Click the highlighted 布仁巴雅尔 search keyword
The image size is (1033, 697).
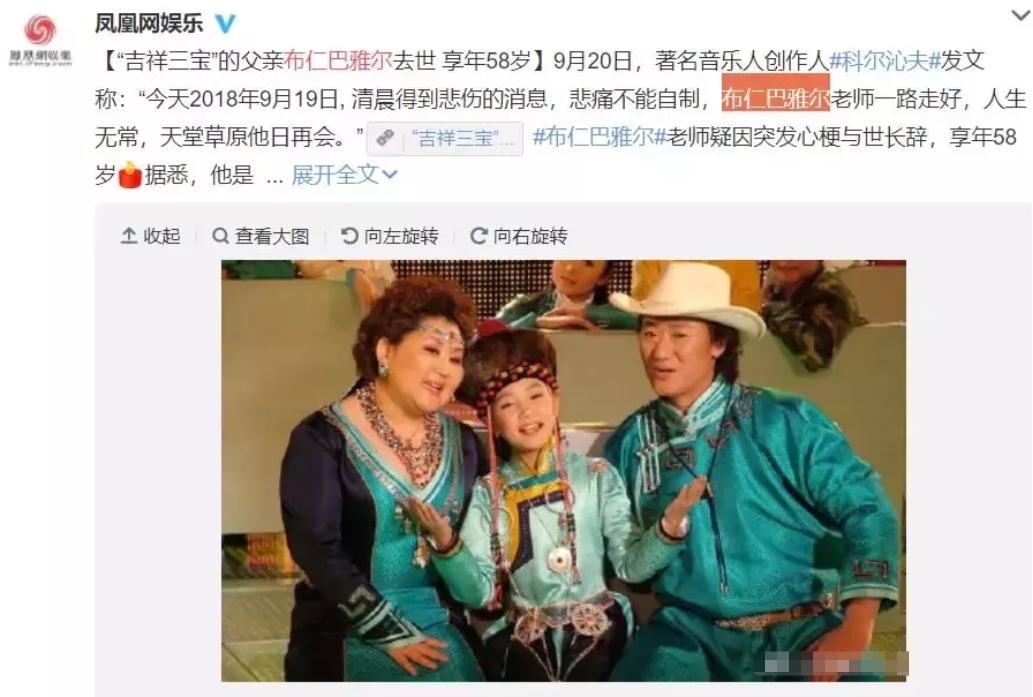pos(775,99)
